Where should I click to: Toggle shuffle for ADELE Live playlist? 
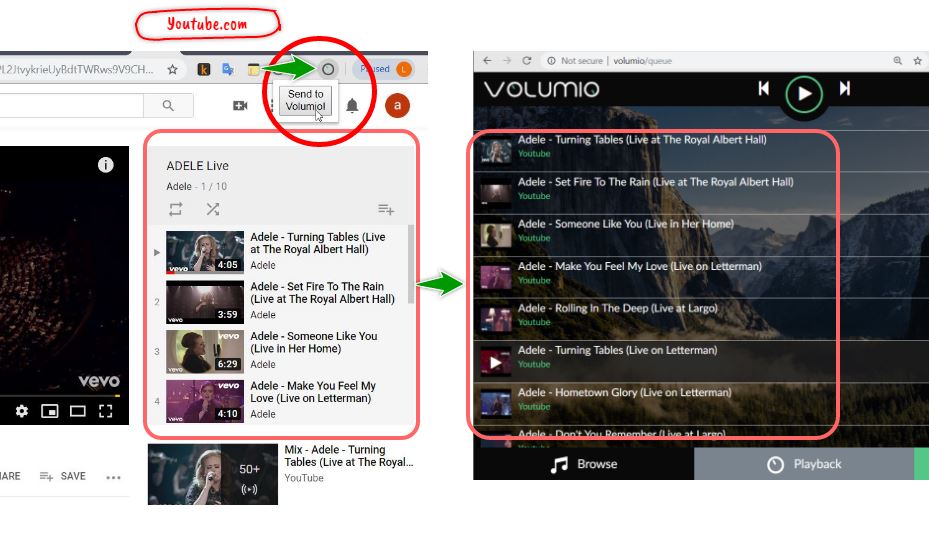(213, 209)
